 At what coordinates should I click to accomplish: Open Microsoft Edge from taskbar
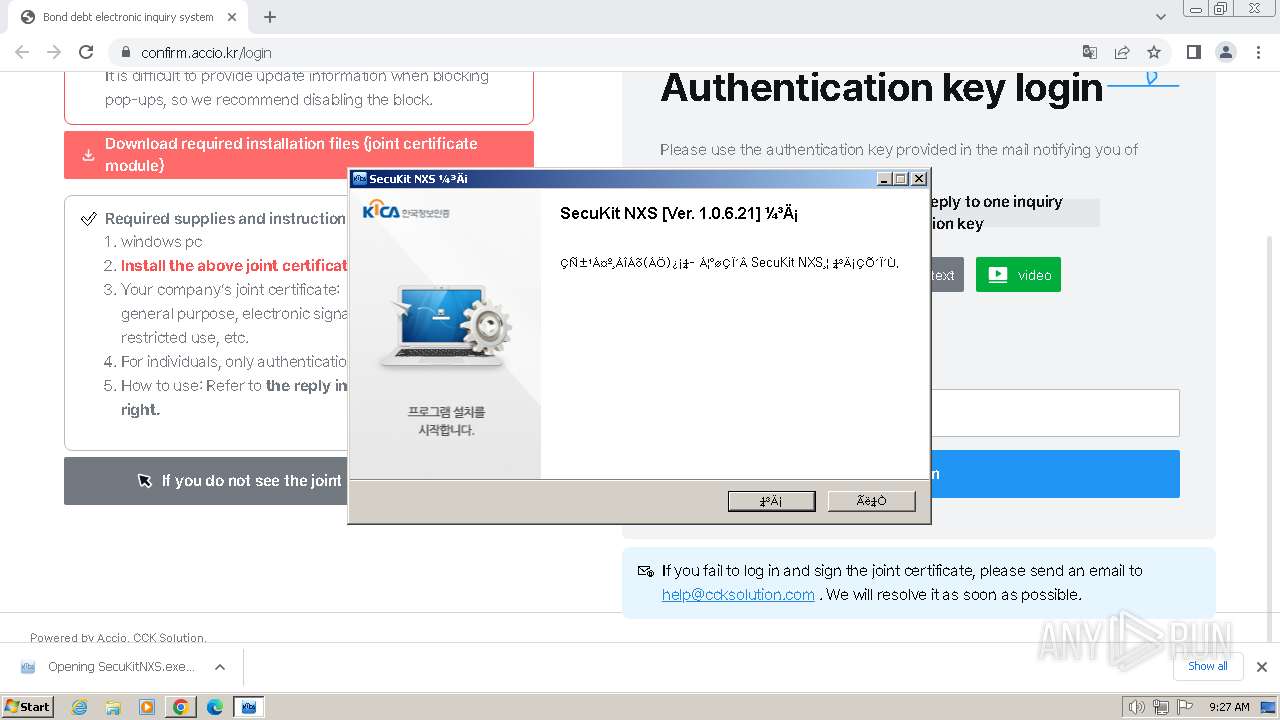click(214, 706)
